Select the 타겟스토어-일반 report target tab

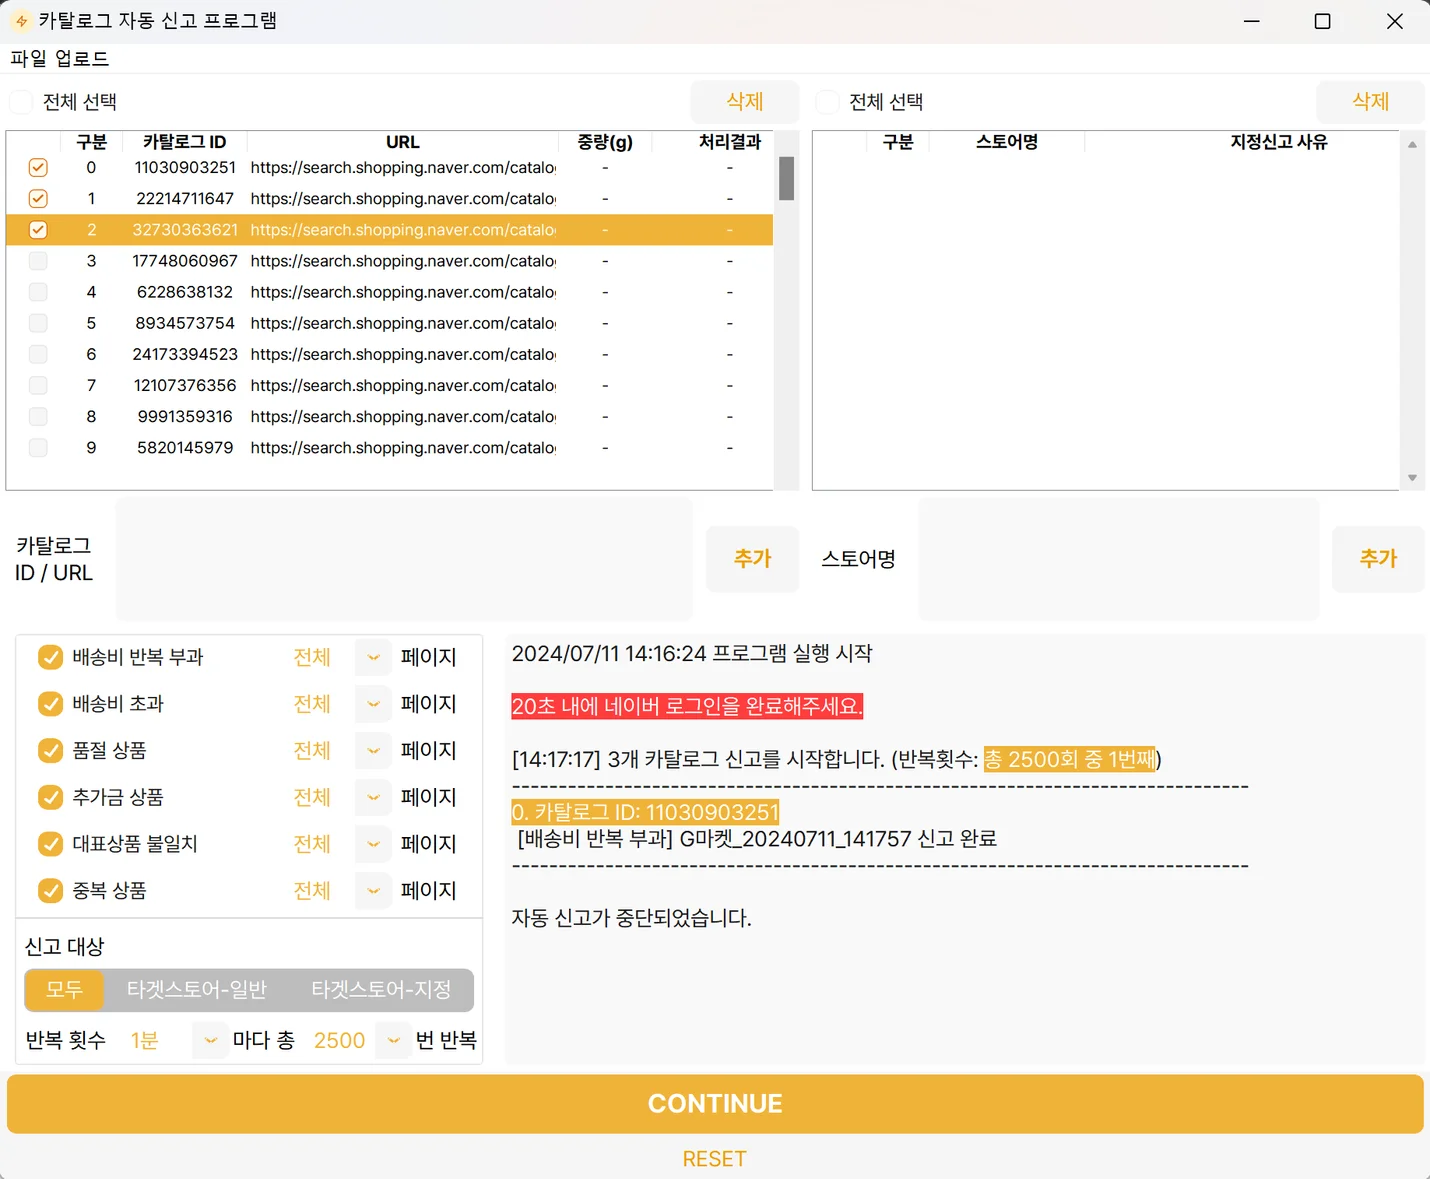click(x=196, y=990)
